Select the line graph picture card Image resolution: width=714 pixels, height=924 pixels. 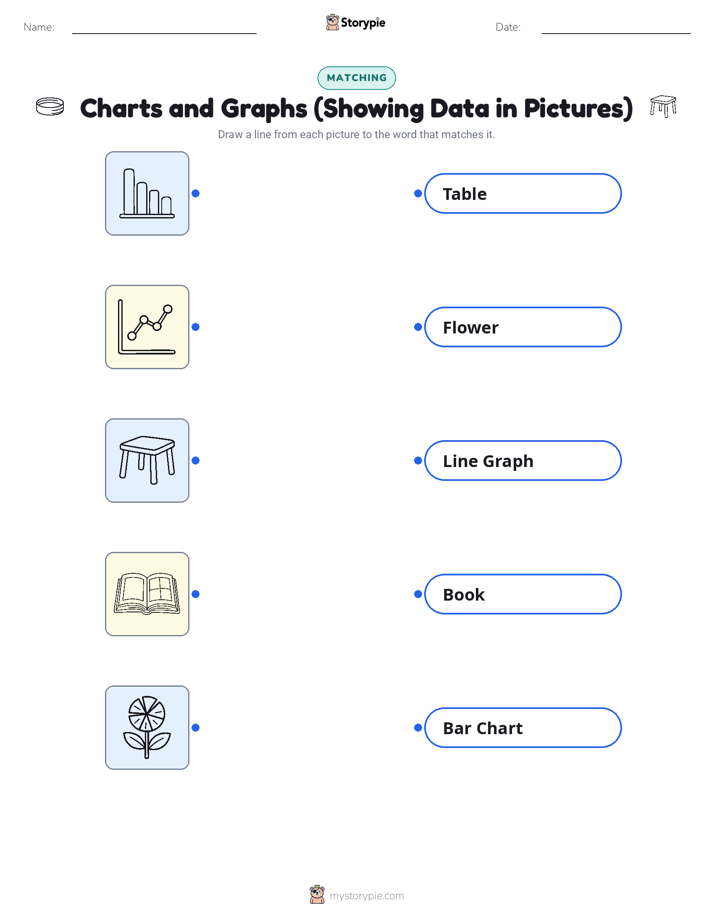tap(147, 327)
